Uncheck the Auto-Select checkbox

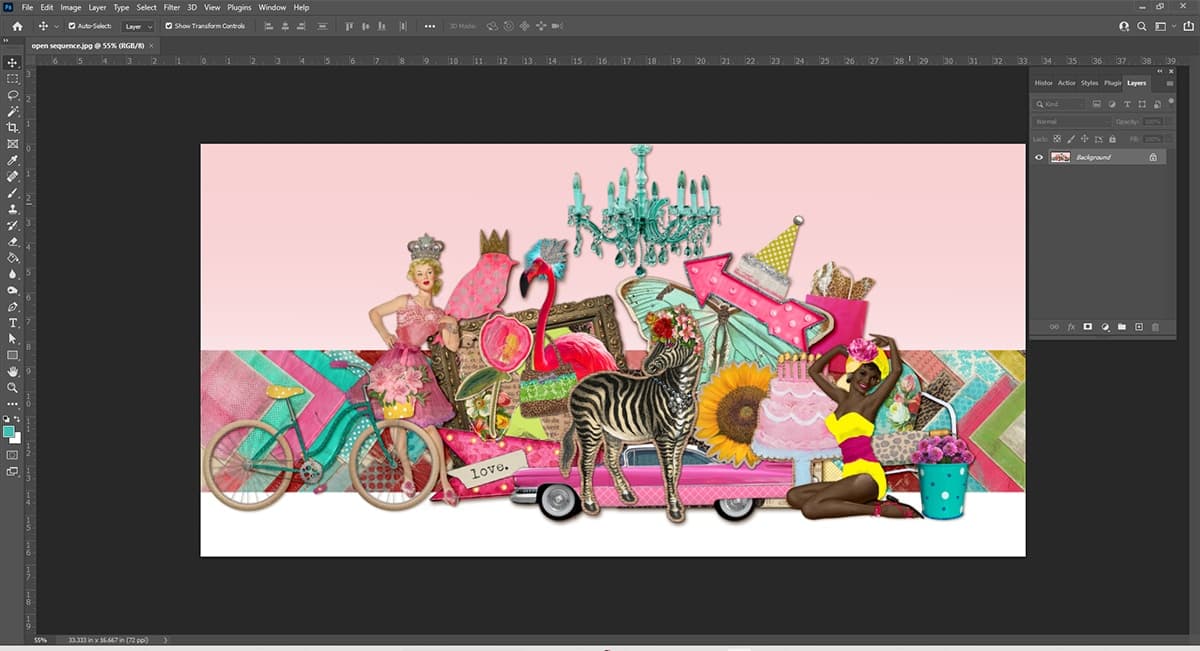[x=72, y=26]
